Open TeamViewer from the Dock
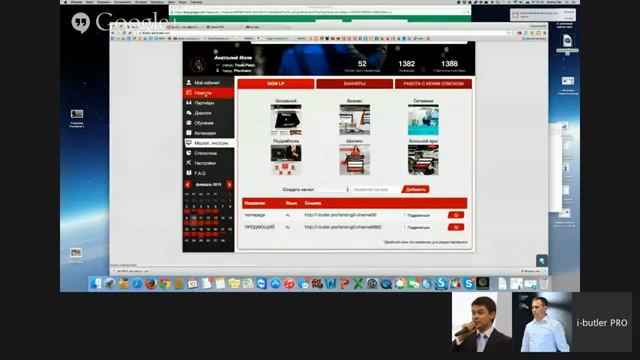 click(x=262, y=283)
